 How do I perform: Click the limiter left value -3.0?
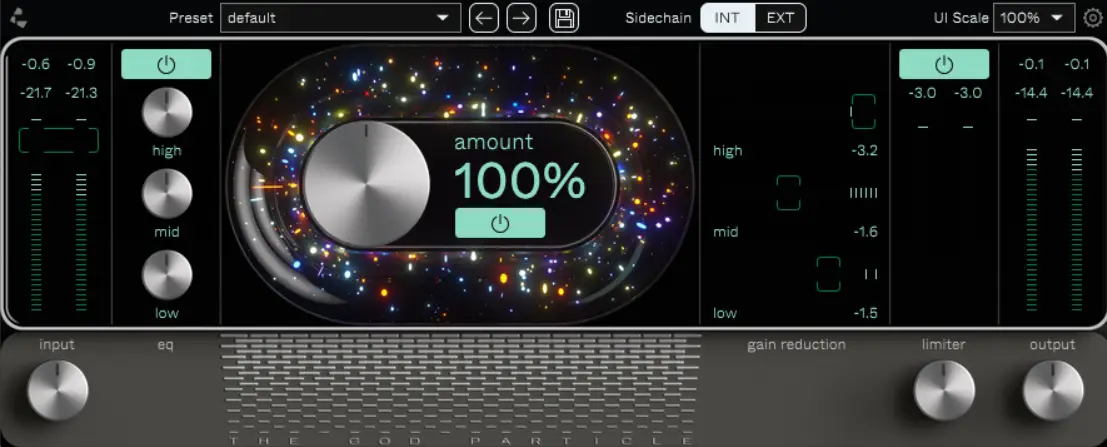tap(921, 93)
